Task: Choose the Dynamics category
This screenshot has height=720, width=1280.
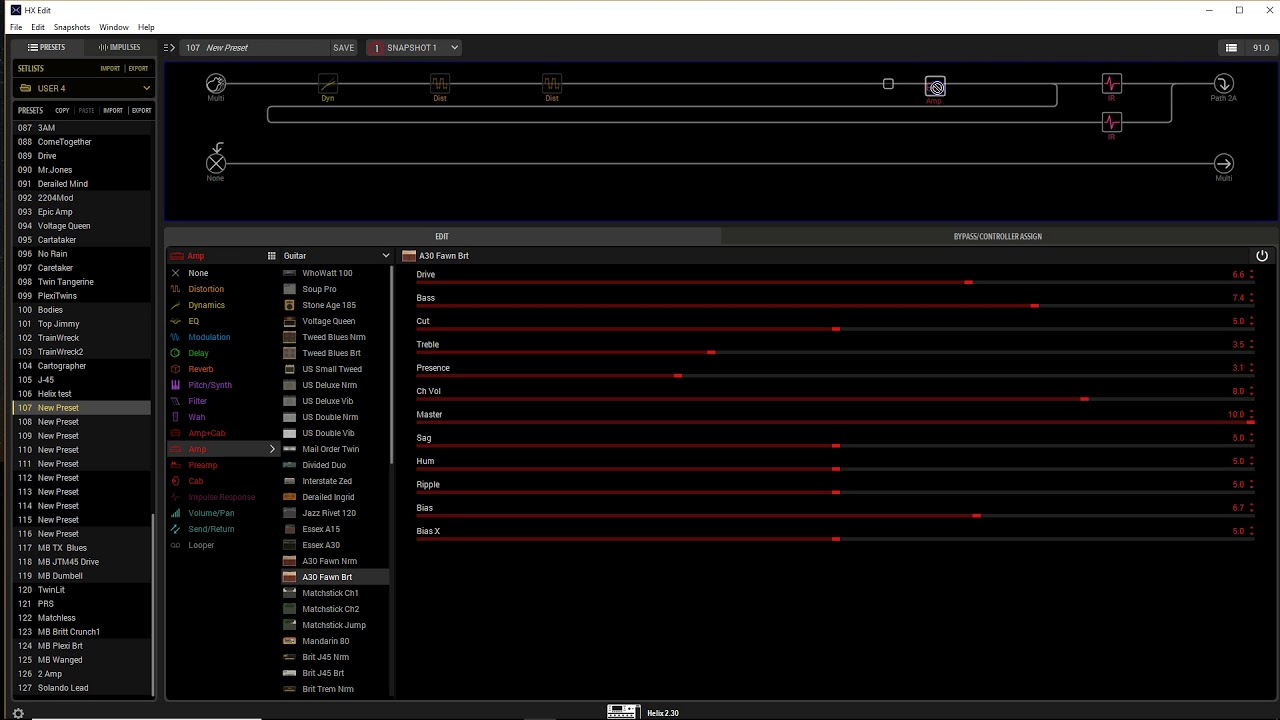Action: tap(206, 305)
